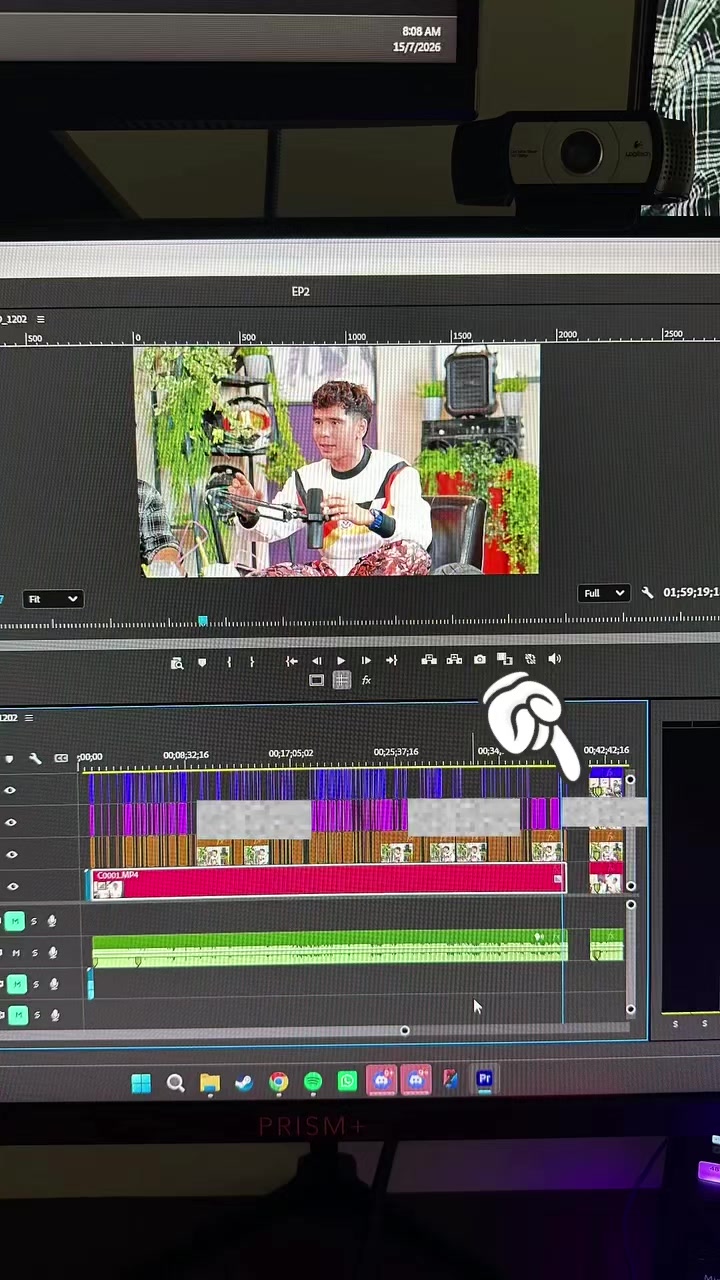The image size is (720, 1280).
Task: Click Export Frame camera icon
Action: 480,659
